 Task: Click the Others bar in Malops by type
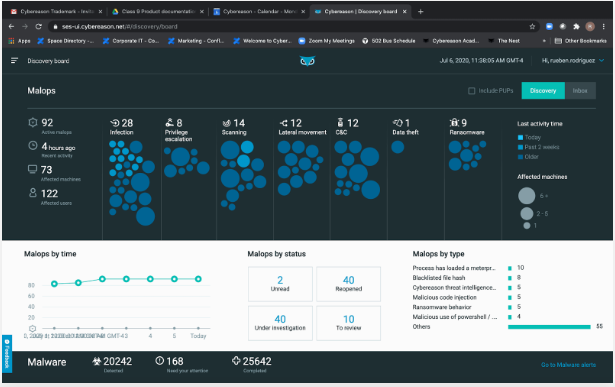(x=549, y=327)
